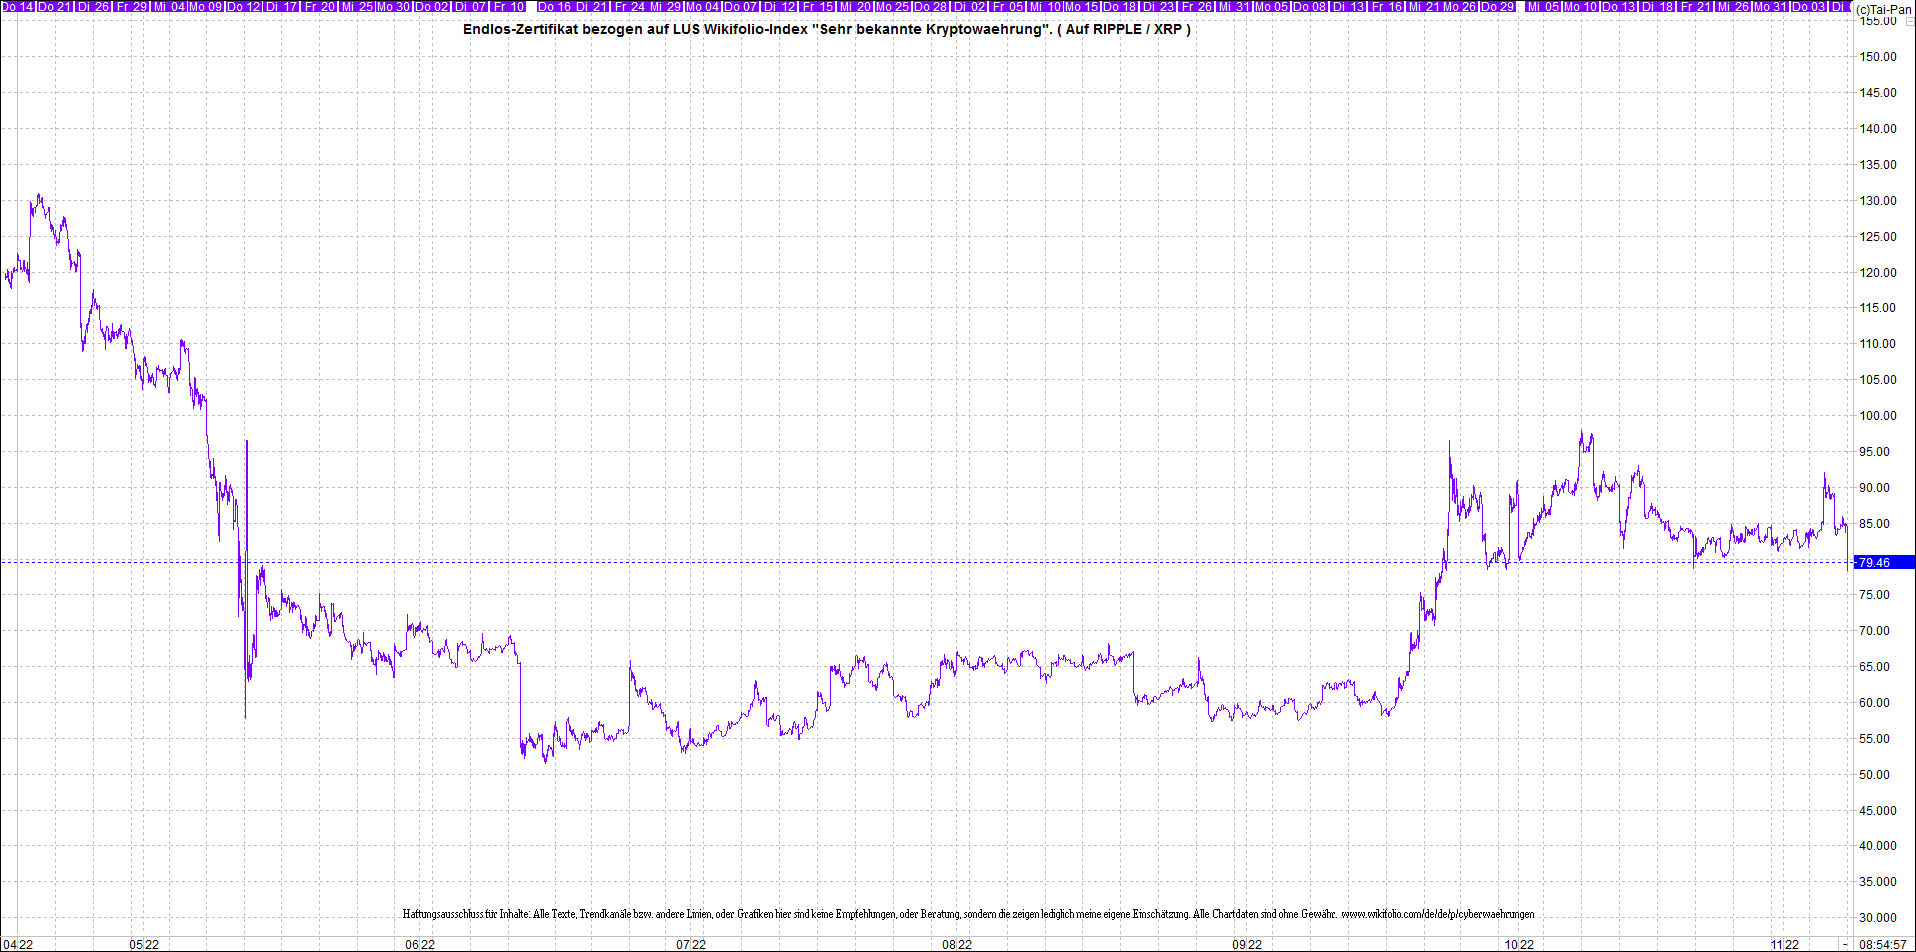Click the 05/22 month label on the bottom axis
This screenshot has height=952, width=1916.
[144, 944]
